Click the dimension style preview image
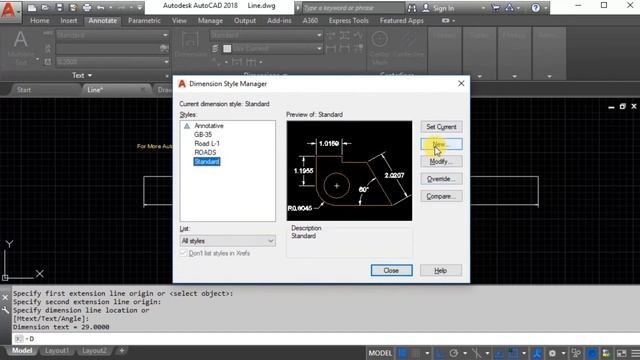 (x=349, y=171)
